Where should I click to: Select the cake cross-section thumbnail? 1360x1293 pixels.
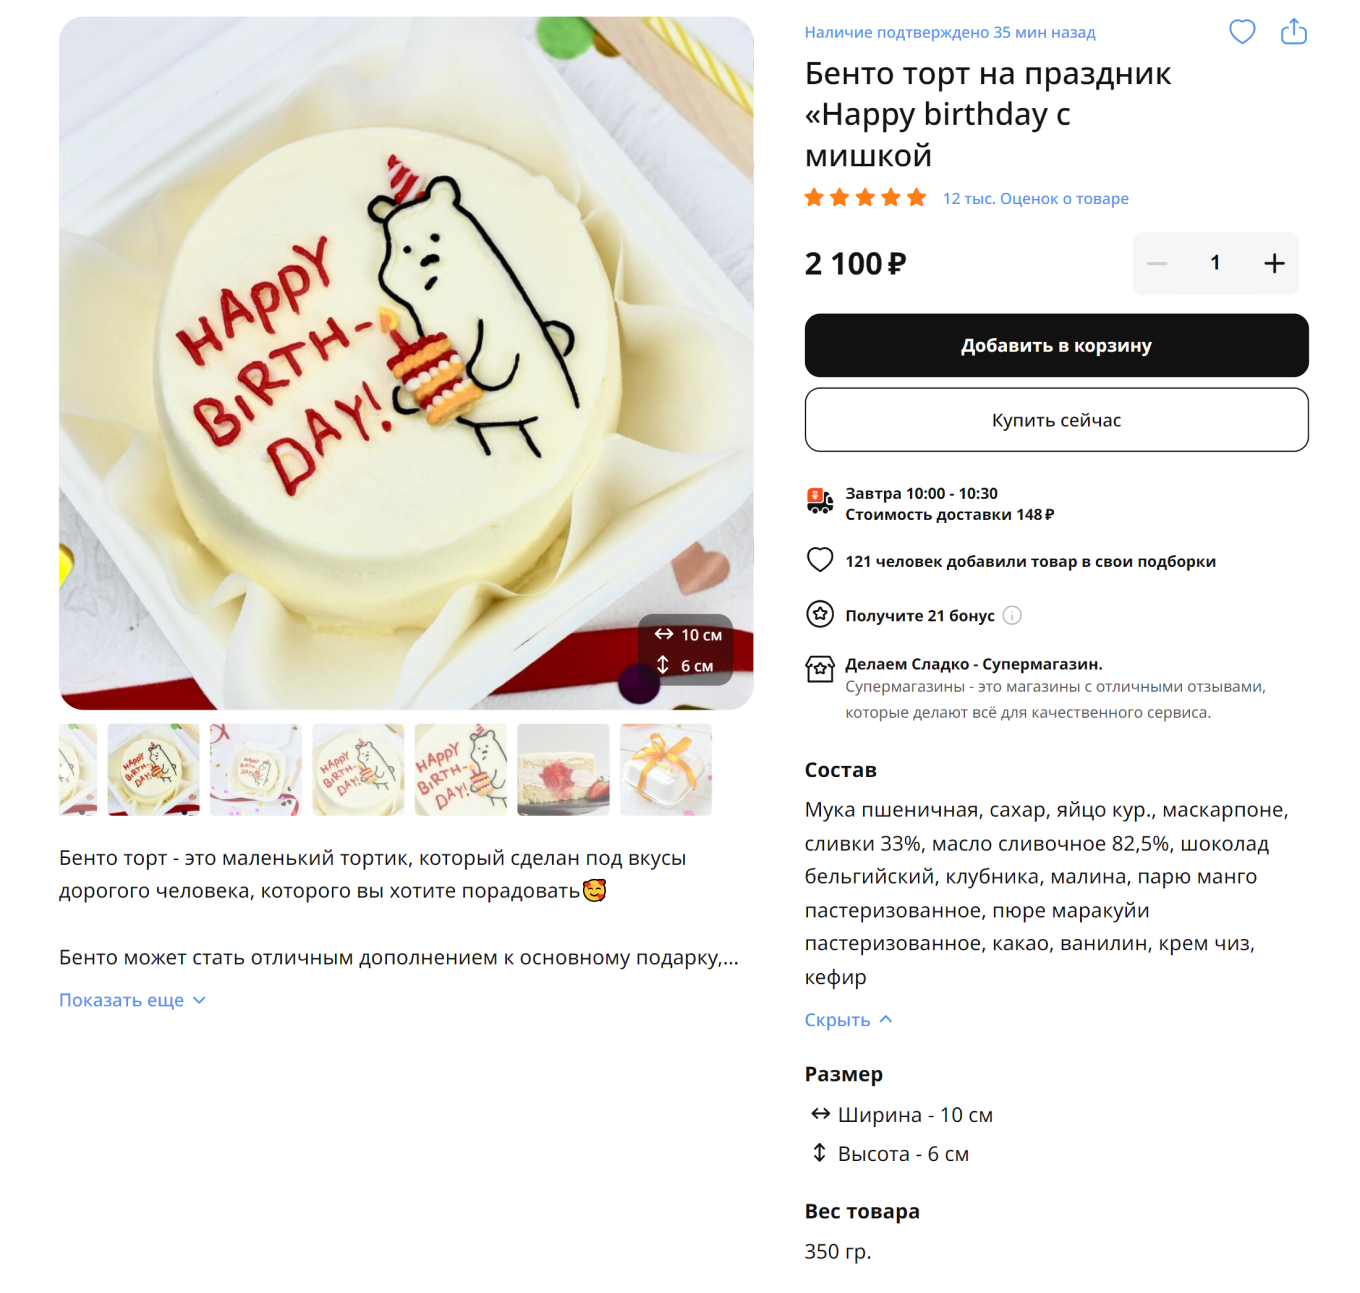[x=563, y=769]
